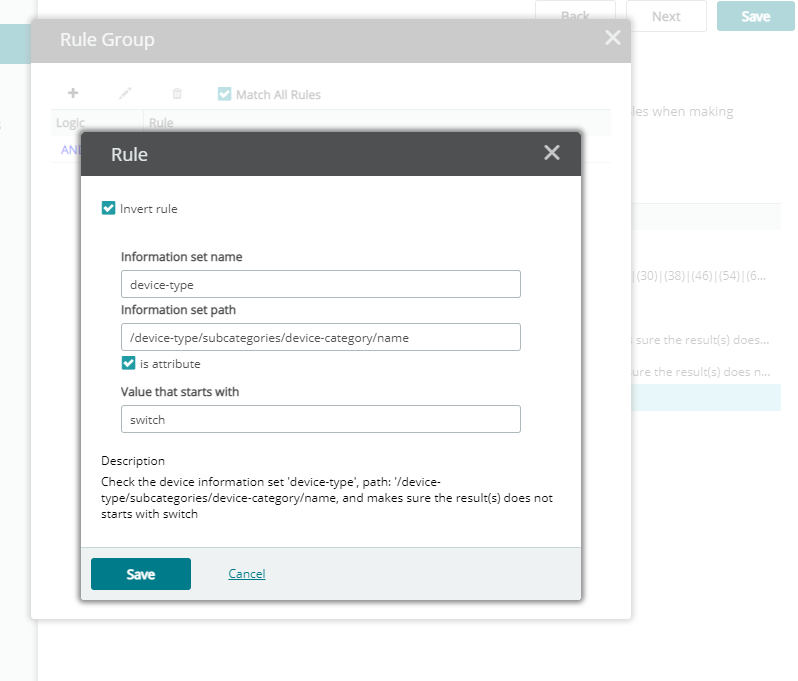Click the Description label text
The width and height of the screenshot is (798, 681).
click(x=133, y=461)
